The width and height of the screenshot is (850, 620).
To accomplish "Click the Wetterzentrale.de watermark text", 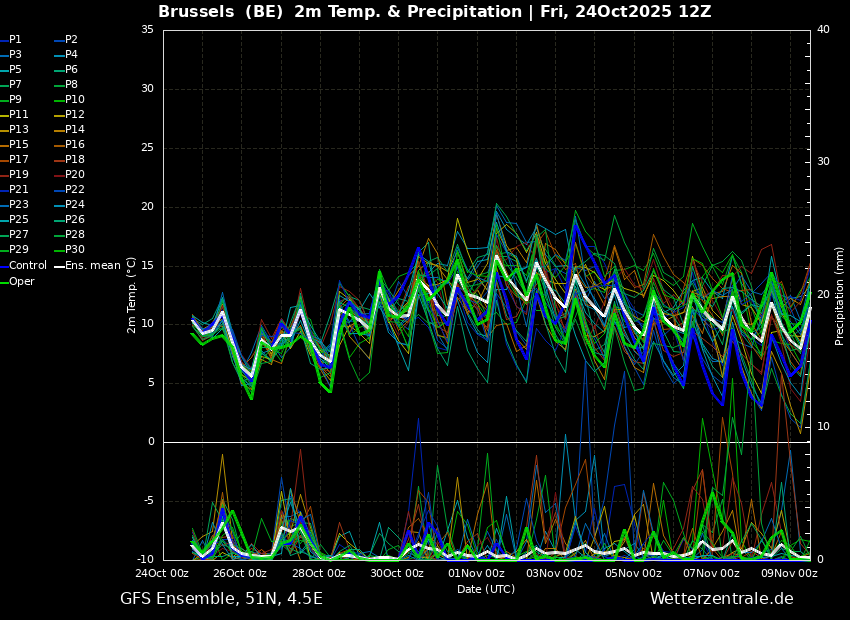I will click(x=722, y=599).
